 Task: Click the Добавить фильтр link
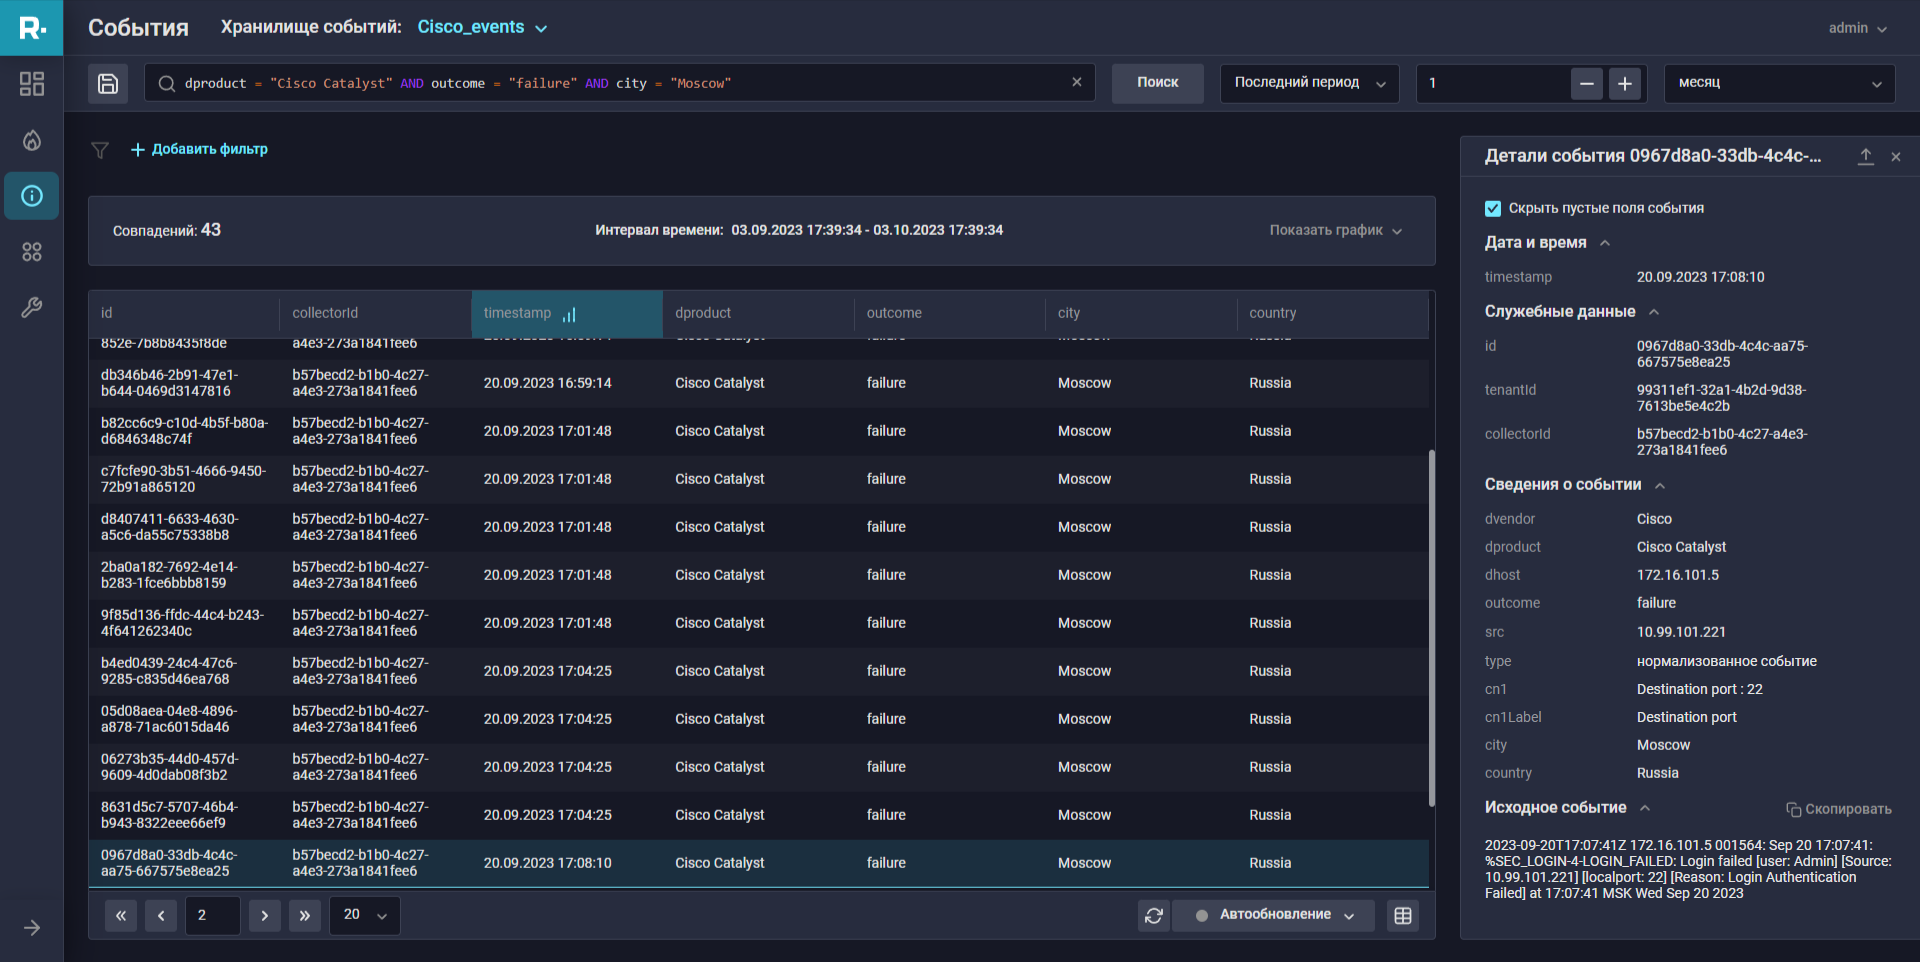click(200, 150)
